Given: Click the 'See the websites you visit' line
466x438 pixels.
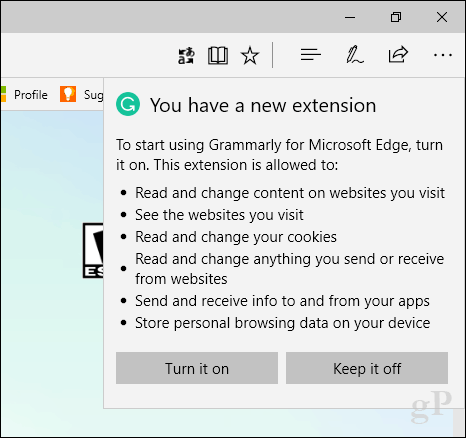Looking at the screenshot, I should coord(219,215).
